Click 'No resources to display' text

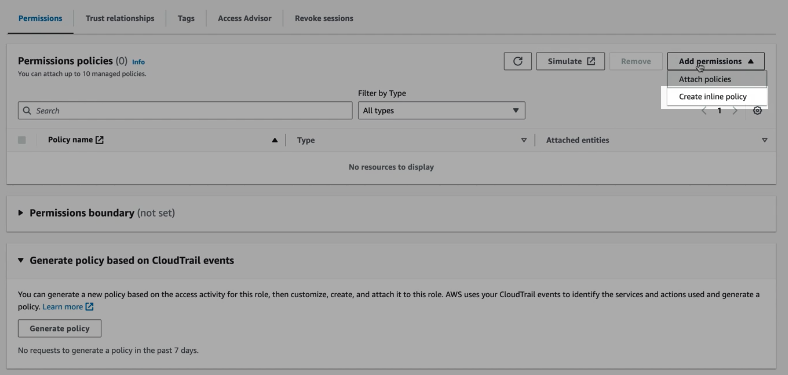[x=391, y=167]
